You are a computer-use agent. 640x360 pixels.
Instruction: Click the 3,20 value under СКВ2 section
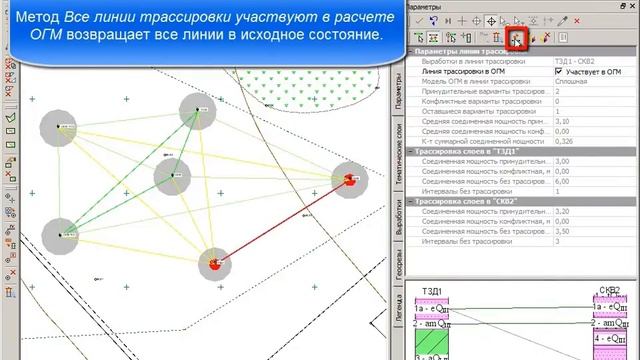click(562, 211)
